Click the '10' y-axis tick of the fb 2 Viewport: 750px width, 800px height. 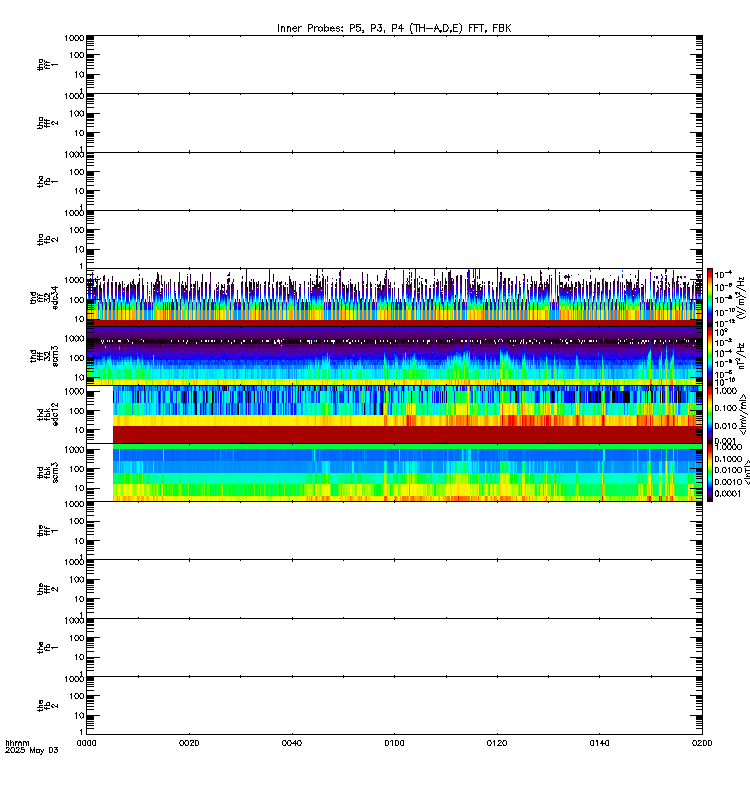tap(79, 716)
